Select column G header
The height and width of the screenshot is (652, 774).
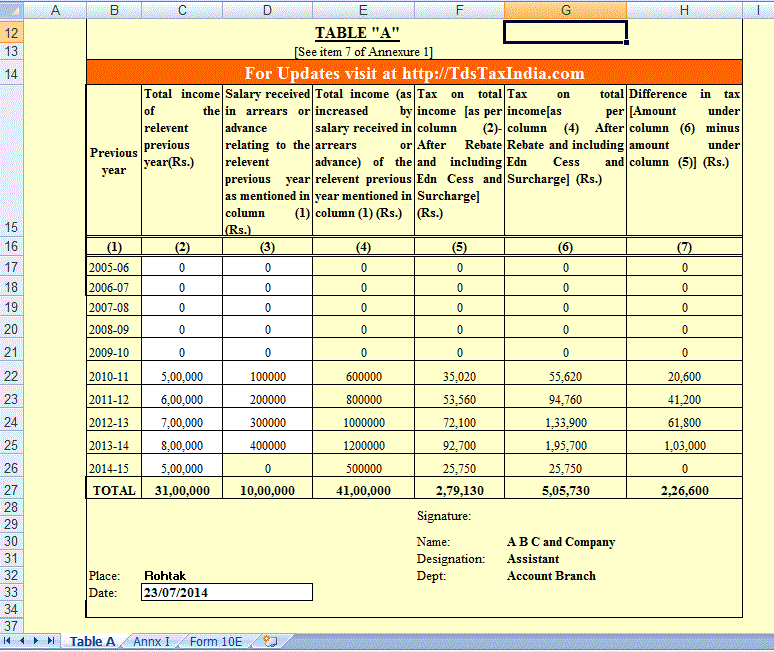click(565, 10)
